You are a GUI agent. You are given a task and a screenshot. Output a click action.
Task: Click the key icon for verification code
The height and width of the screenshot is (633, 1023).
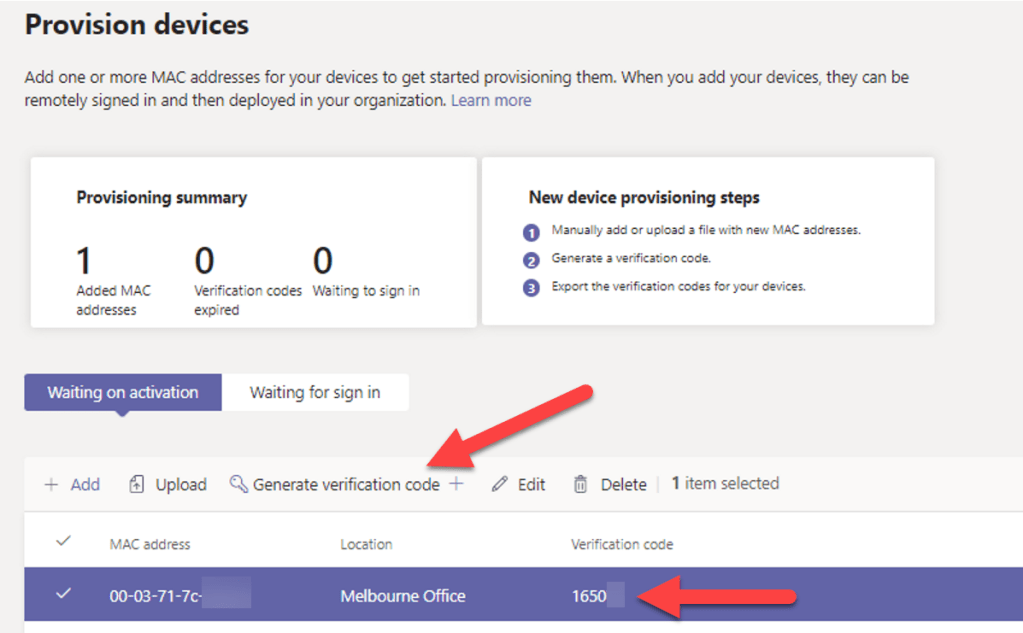(x=238, y=484)
